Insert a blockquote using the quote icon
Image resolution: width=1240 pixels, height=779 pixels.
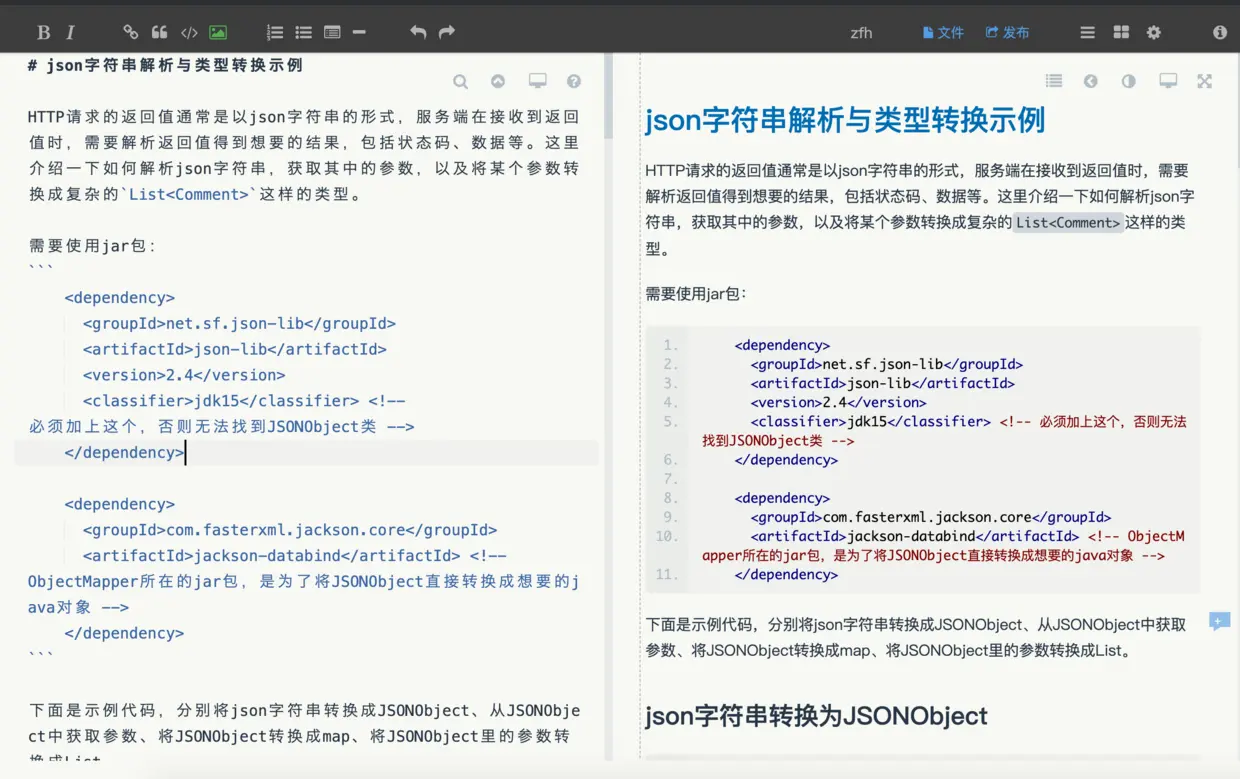coord(159,32)
